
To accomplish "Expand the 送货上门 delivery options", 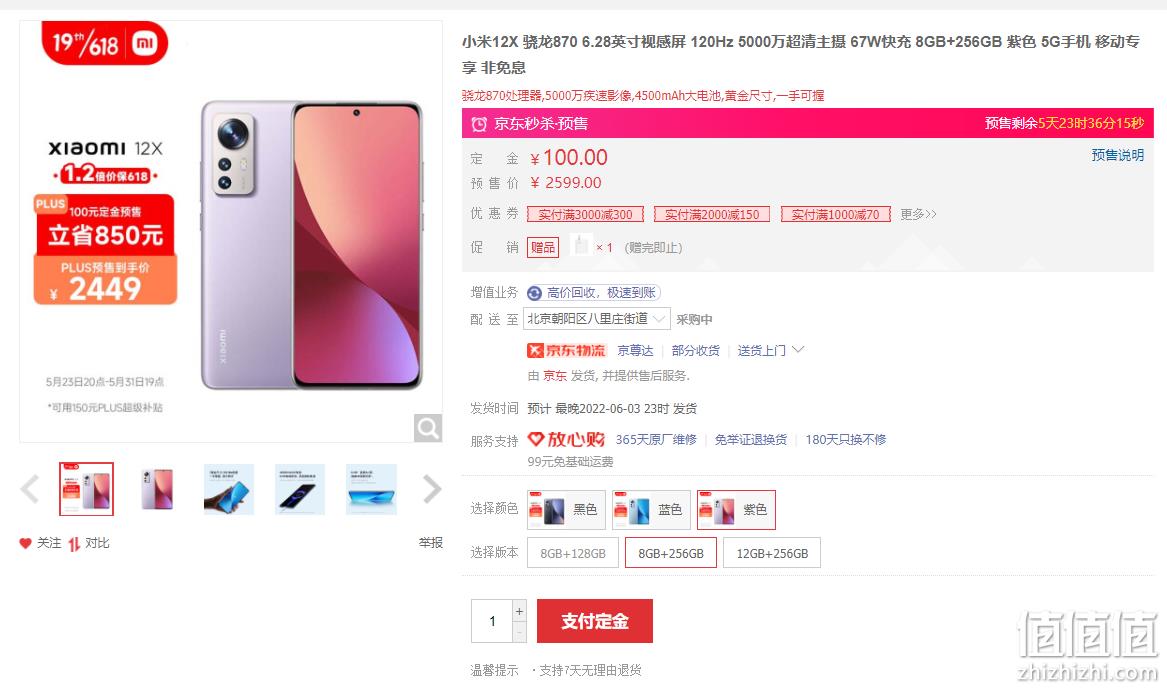I will (x=770, y=351).
